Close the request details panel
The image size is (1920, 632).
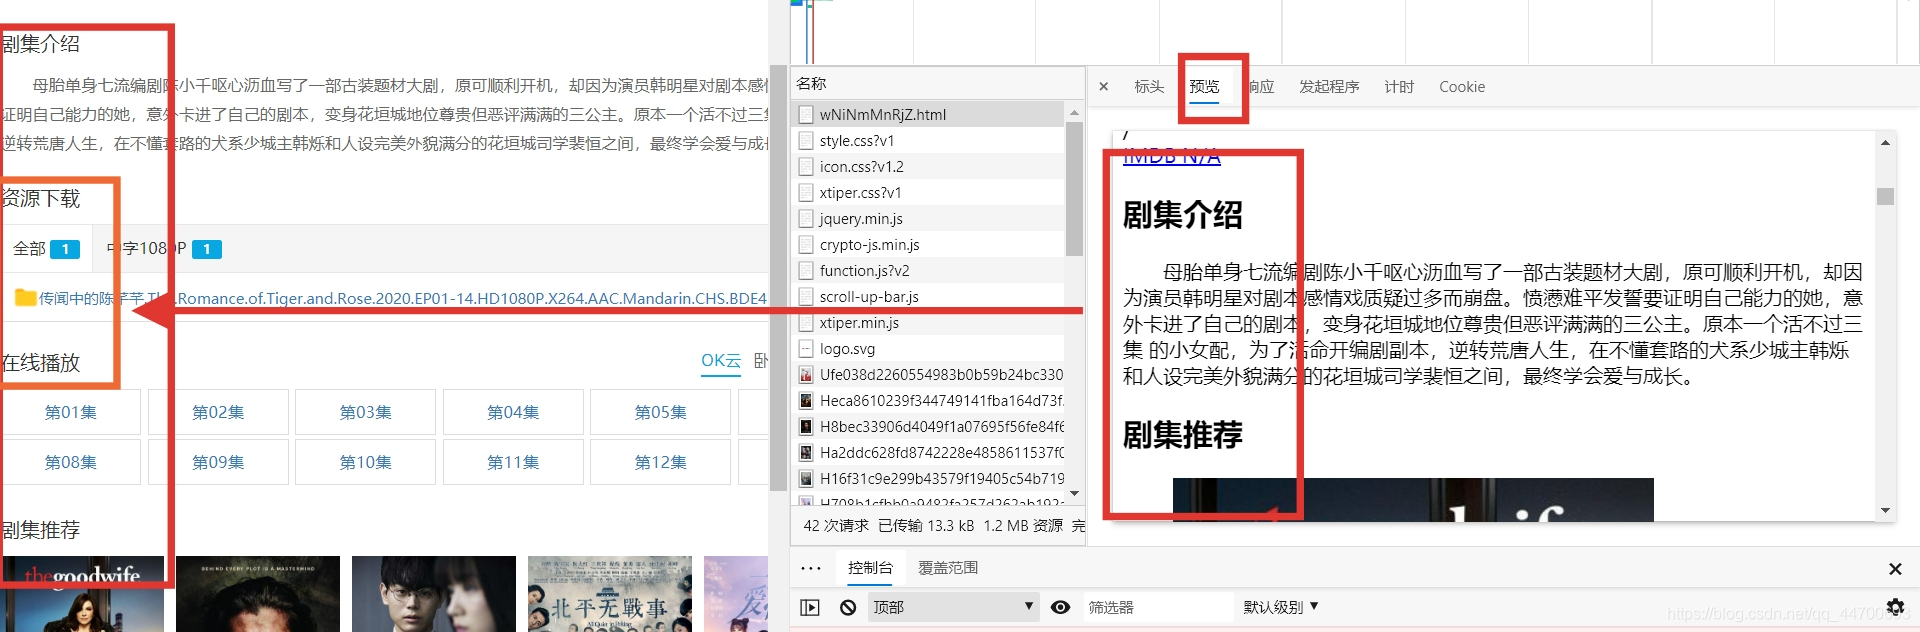point(1103,87)
